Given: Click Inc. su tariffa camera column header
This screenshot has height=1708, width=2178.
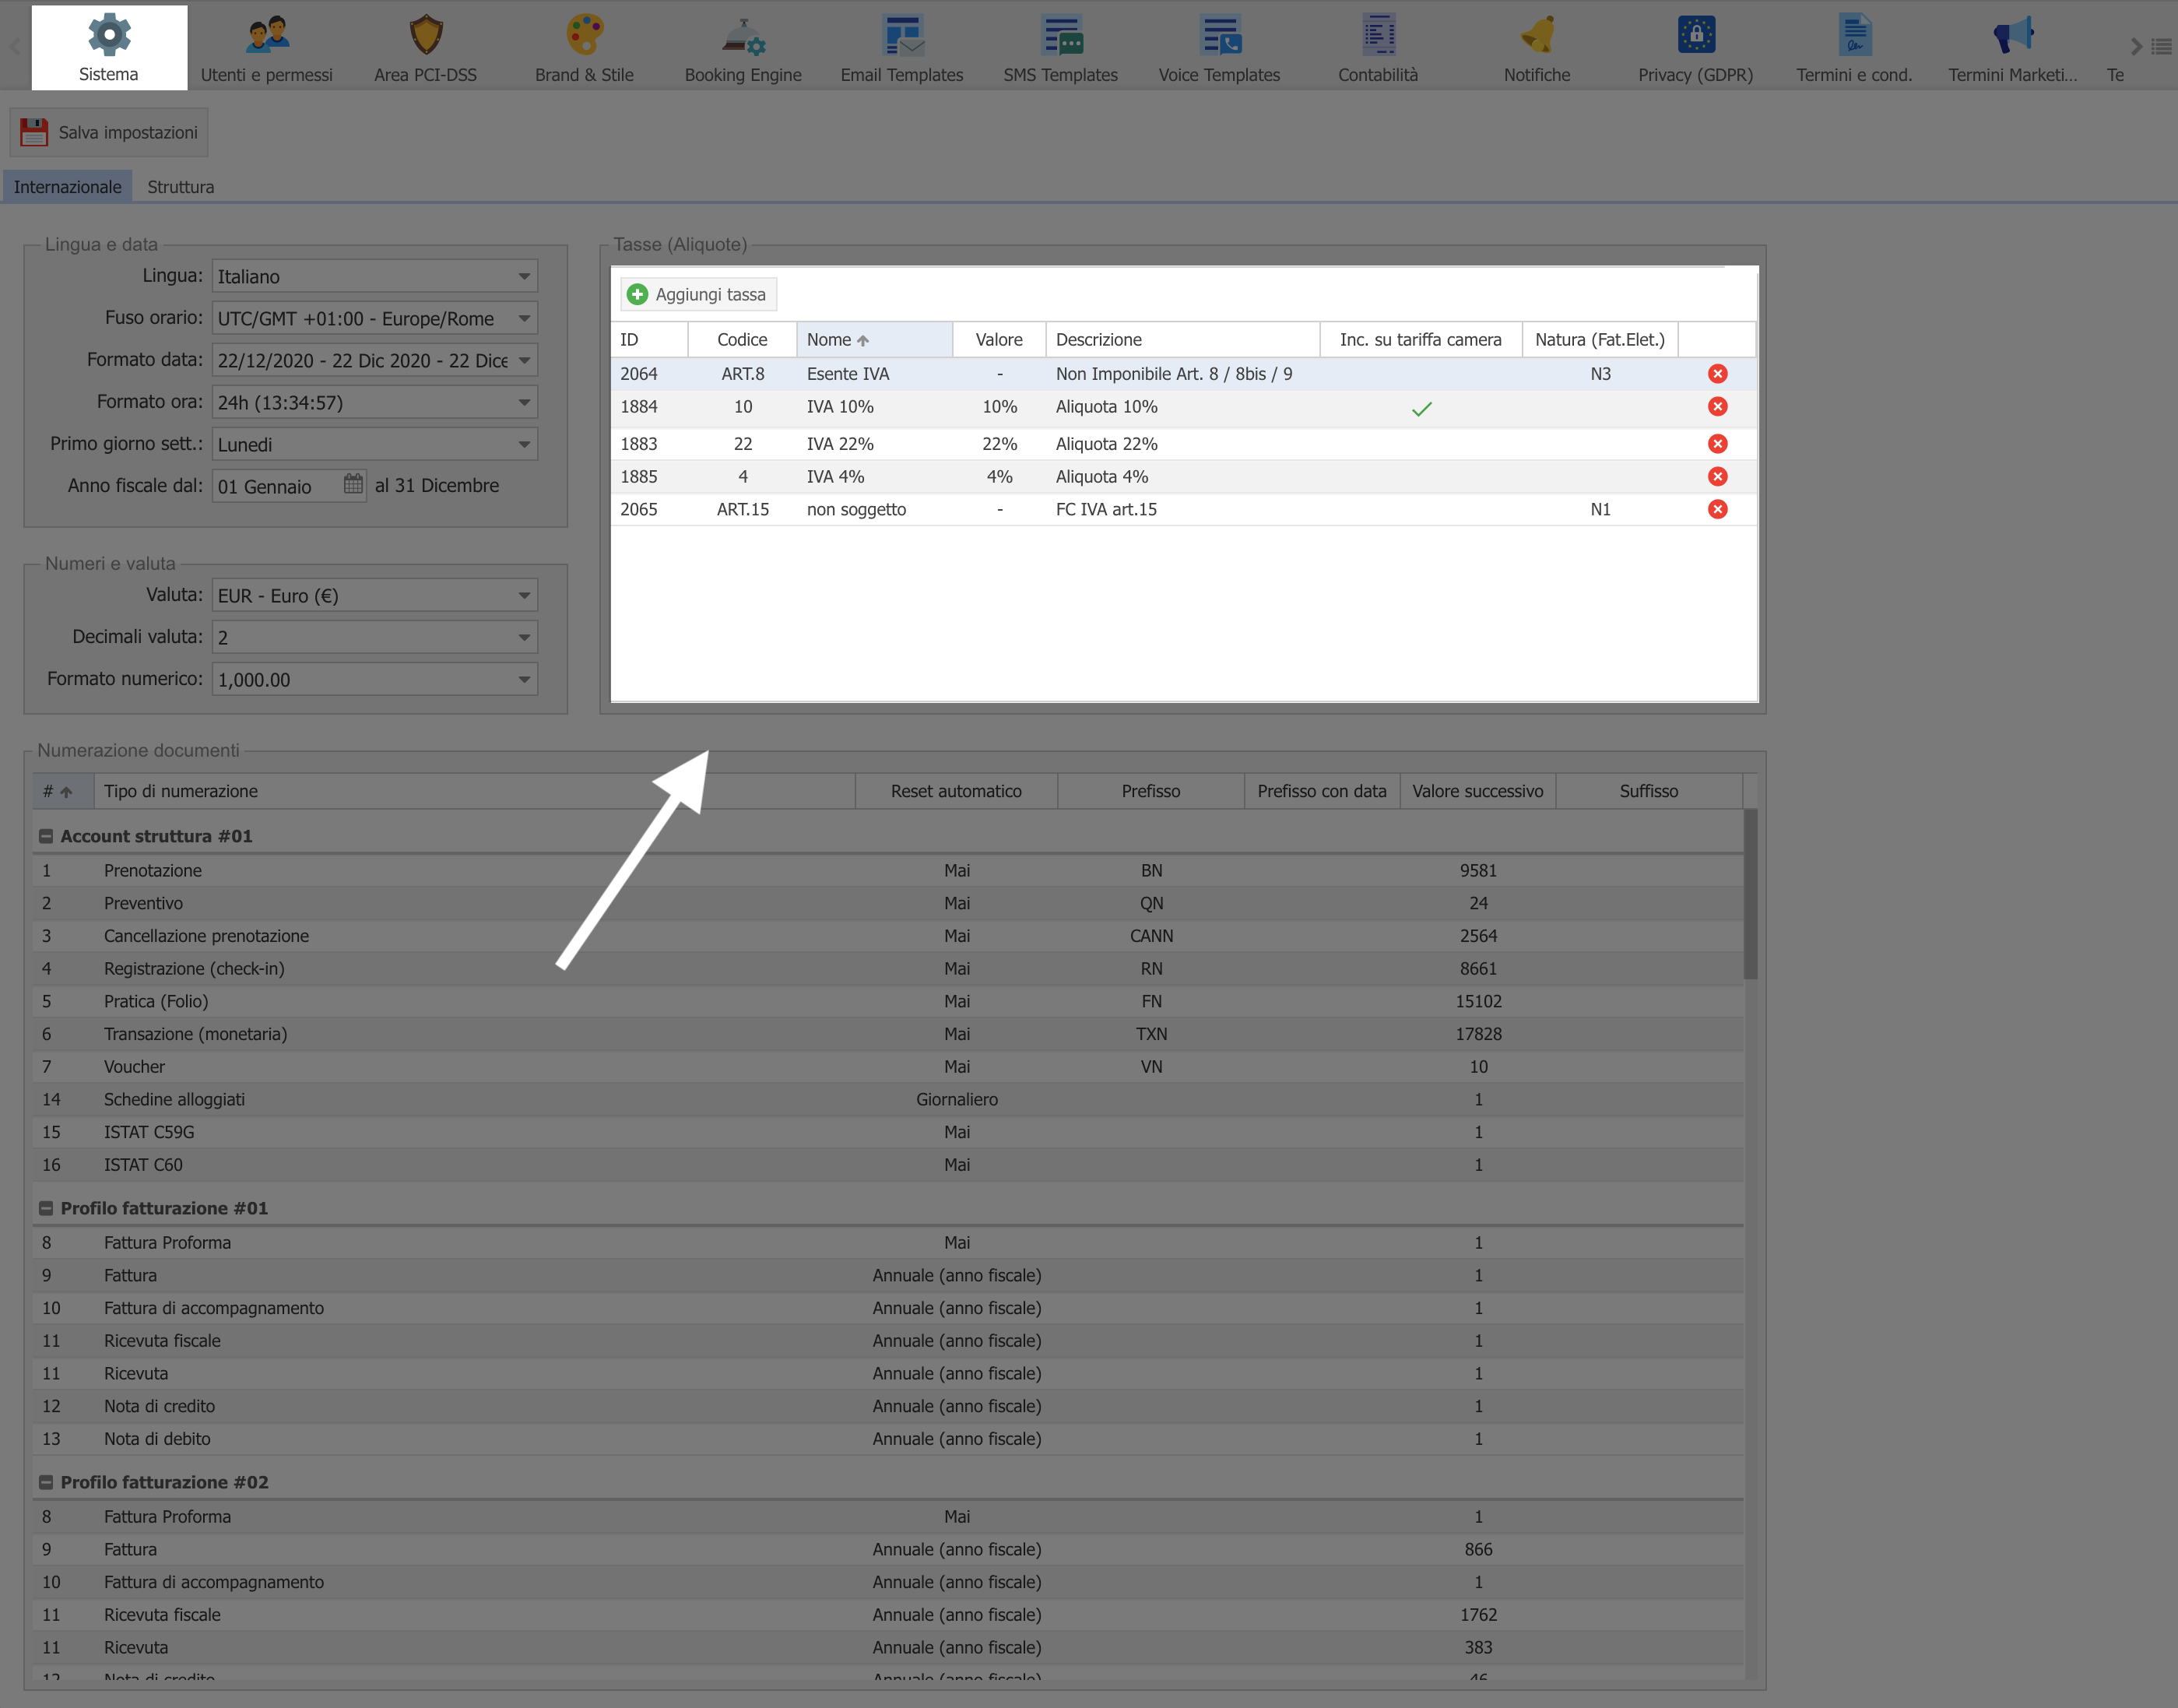Looking at the screenshot, I should tap(1421, 339).
